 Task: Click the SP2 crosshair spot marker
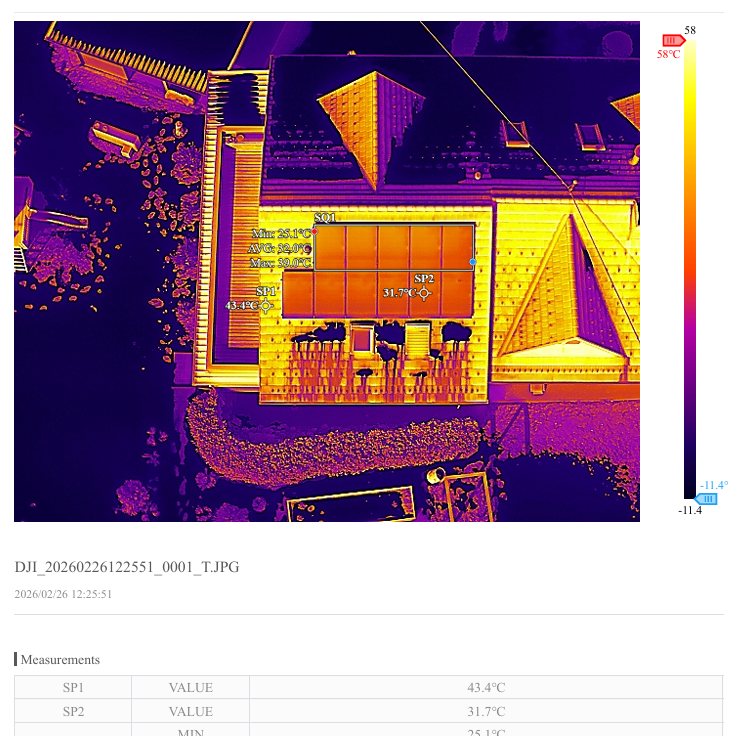[424, 293]
